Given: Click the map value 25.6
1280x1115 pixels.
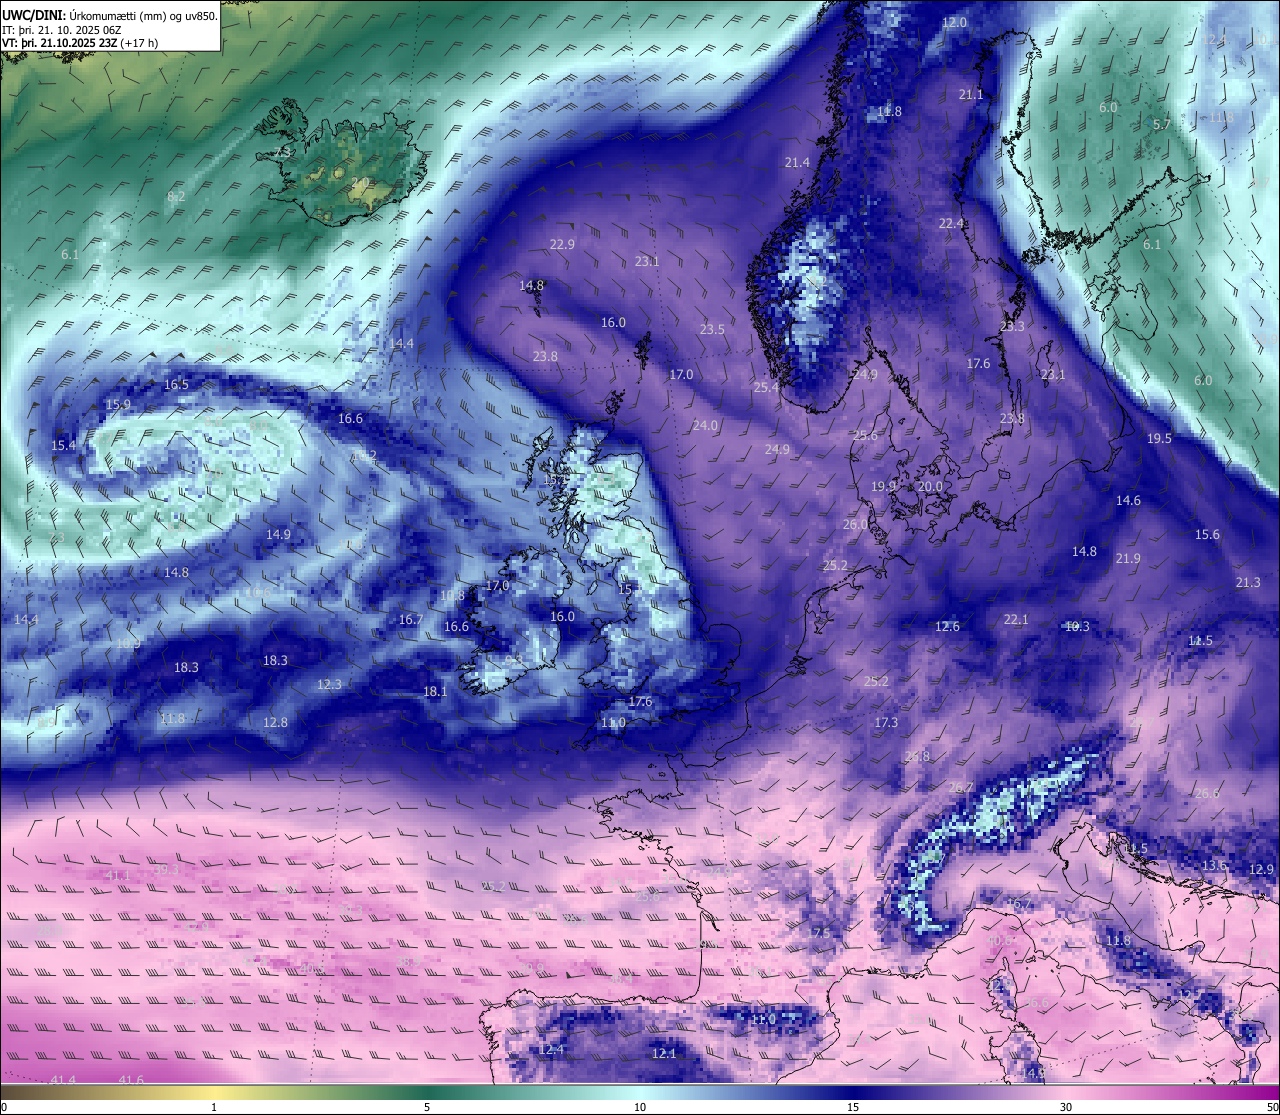Looking at the screenshot, I should (865, 436).
